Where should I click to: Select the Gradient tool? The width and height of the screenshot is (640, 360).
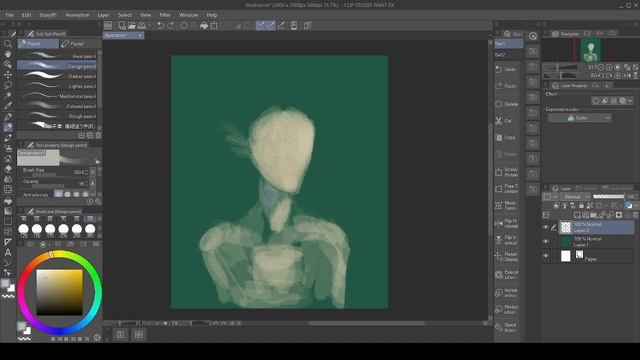pos(8,211)
